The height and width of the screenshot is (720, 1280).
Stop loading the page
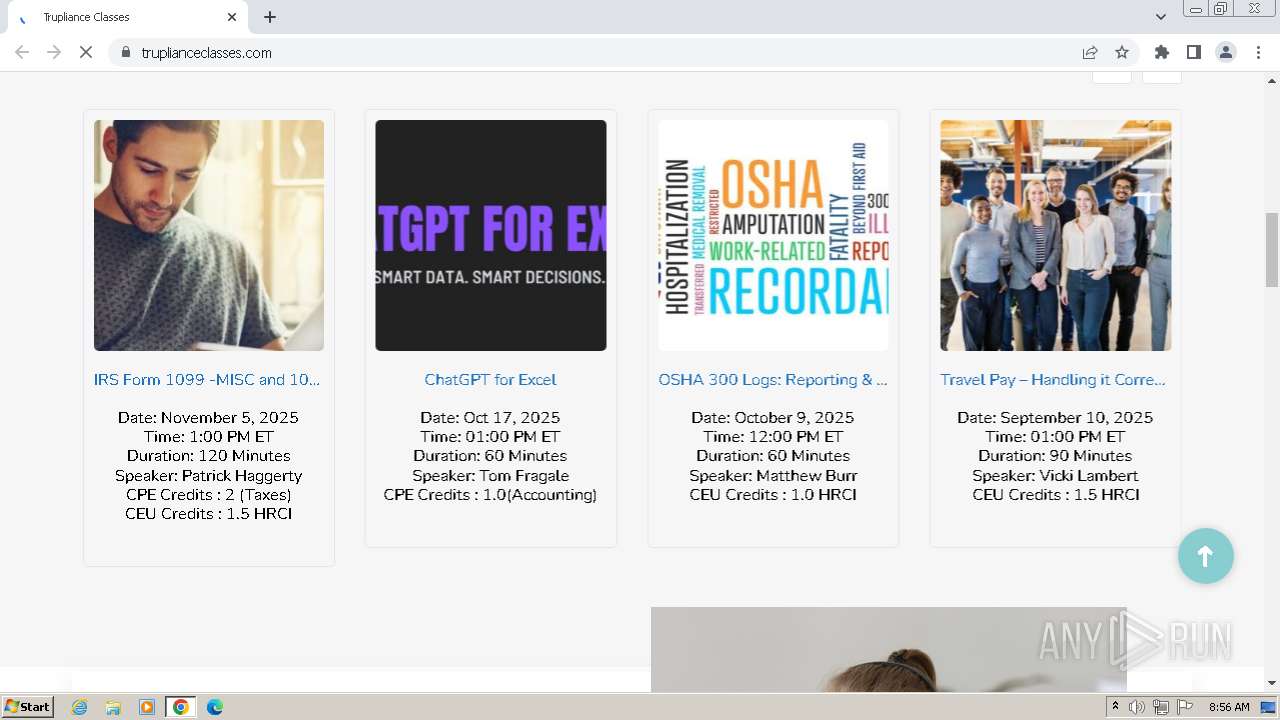tap(86, 52)
